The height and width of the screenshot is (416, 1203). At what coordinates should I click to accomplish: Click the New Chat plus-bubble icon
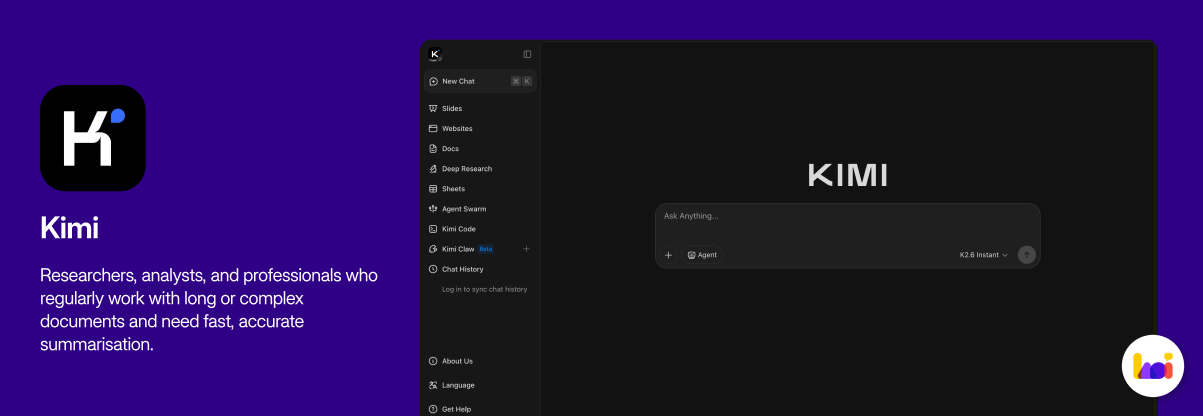[433, 81]
